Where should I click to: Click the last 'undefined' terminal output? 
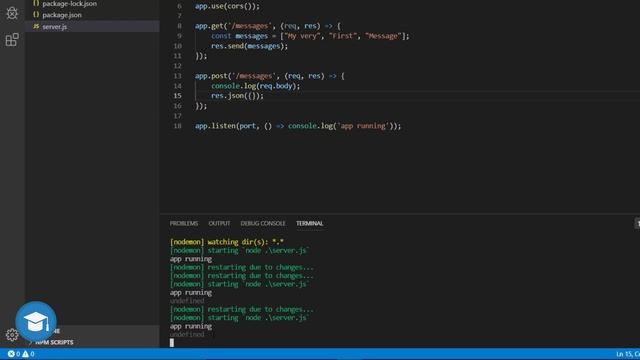click(x=187, y=334)
